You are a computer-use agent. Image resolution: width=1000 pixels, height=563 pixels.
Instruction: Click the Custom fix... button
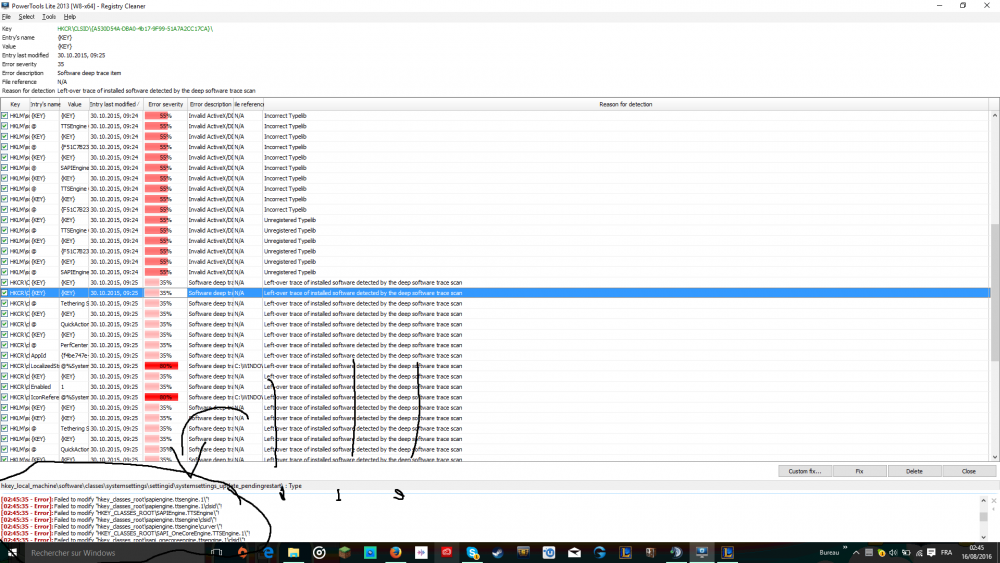[804, 471]
